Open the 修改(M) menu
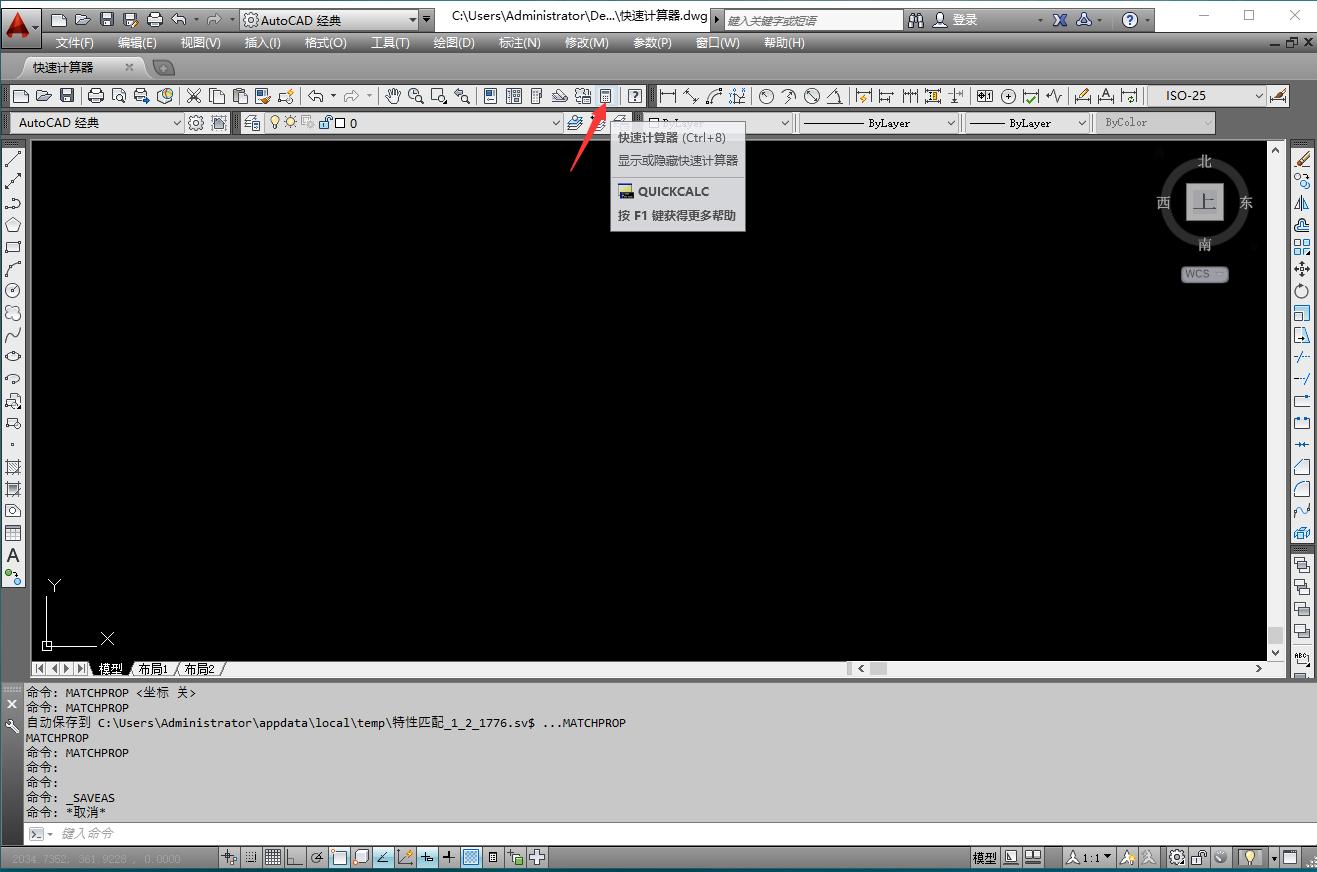1317x872 pixels. point(586,42)
